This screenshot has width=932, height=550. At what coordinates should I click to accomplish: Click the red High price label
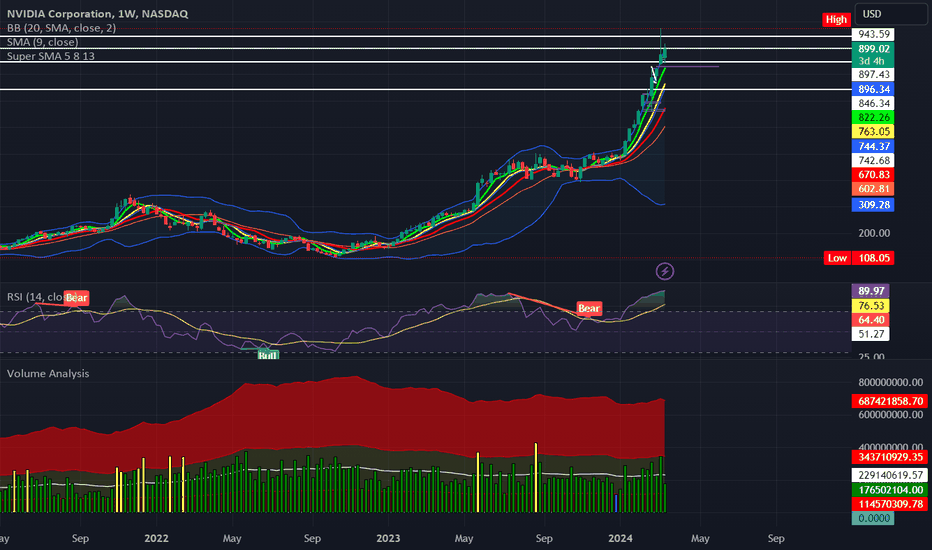[x=836, y=20]
